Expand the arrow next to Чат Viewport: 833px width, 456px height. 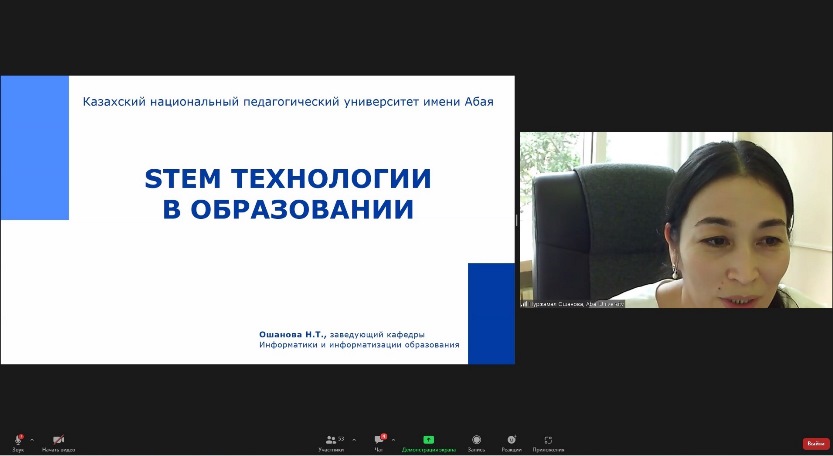(x=394, y=440)
